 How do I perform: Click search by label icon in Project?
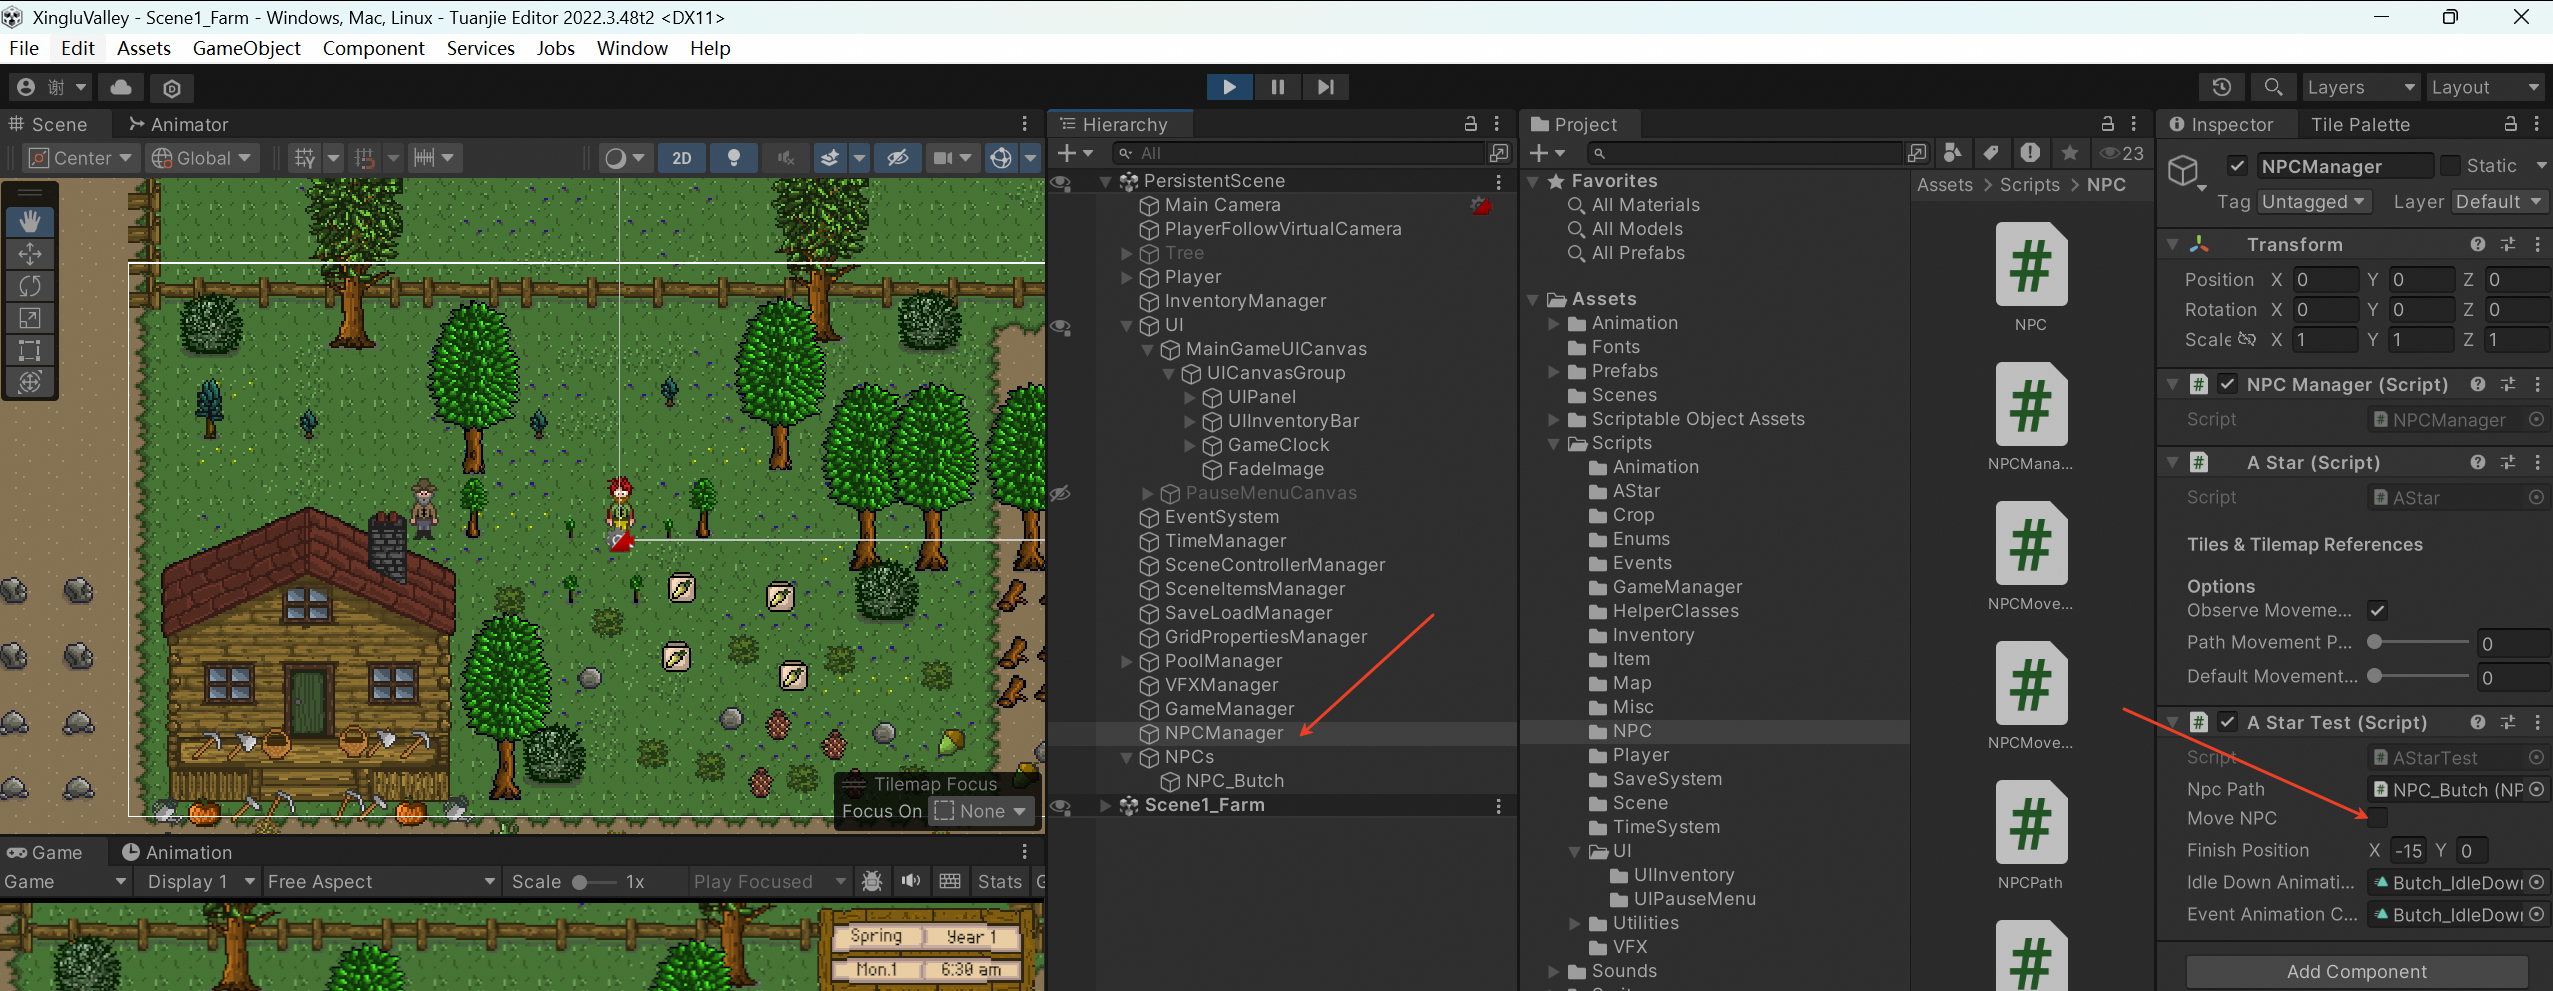pos(1991,153)
